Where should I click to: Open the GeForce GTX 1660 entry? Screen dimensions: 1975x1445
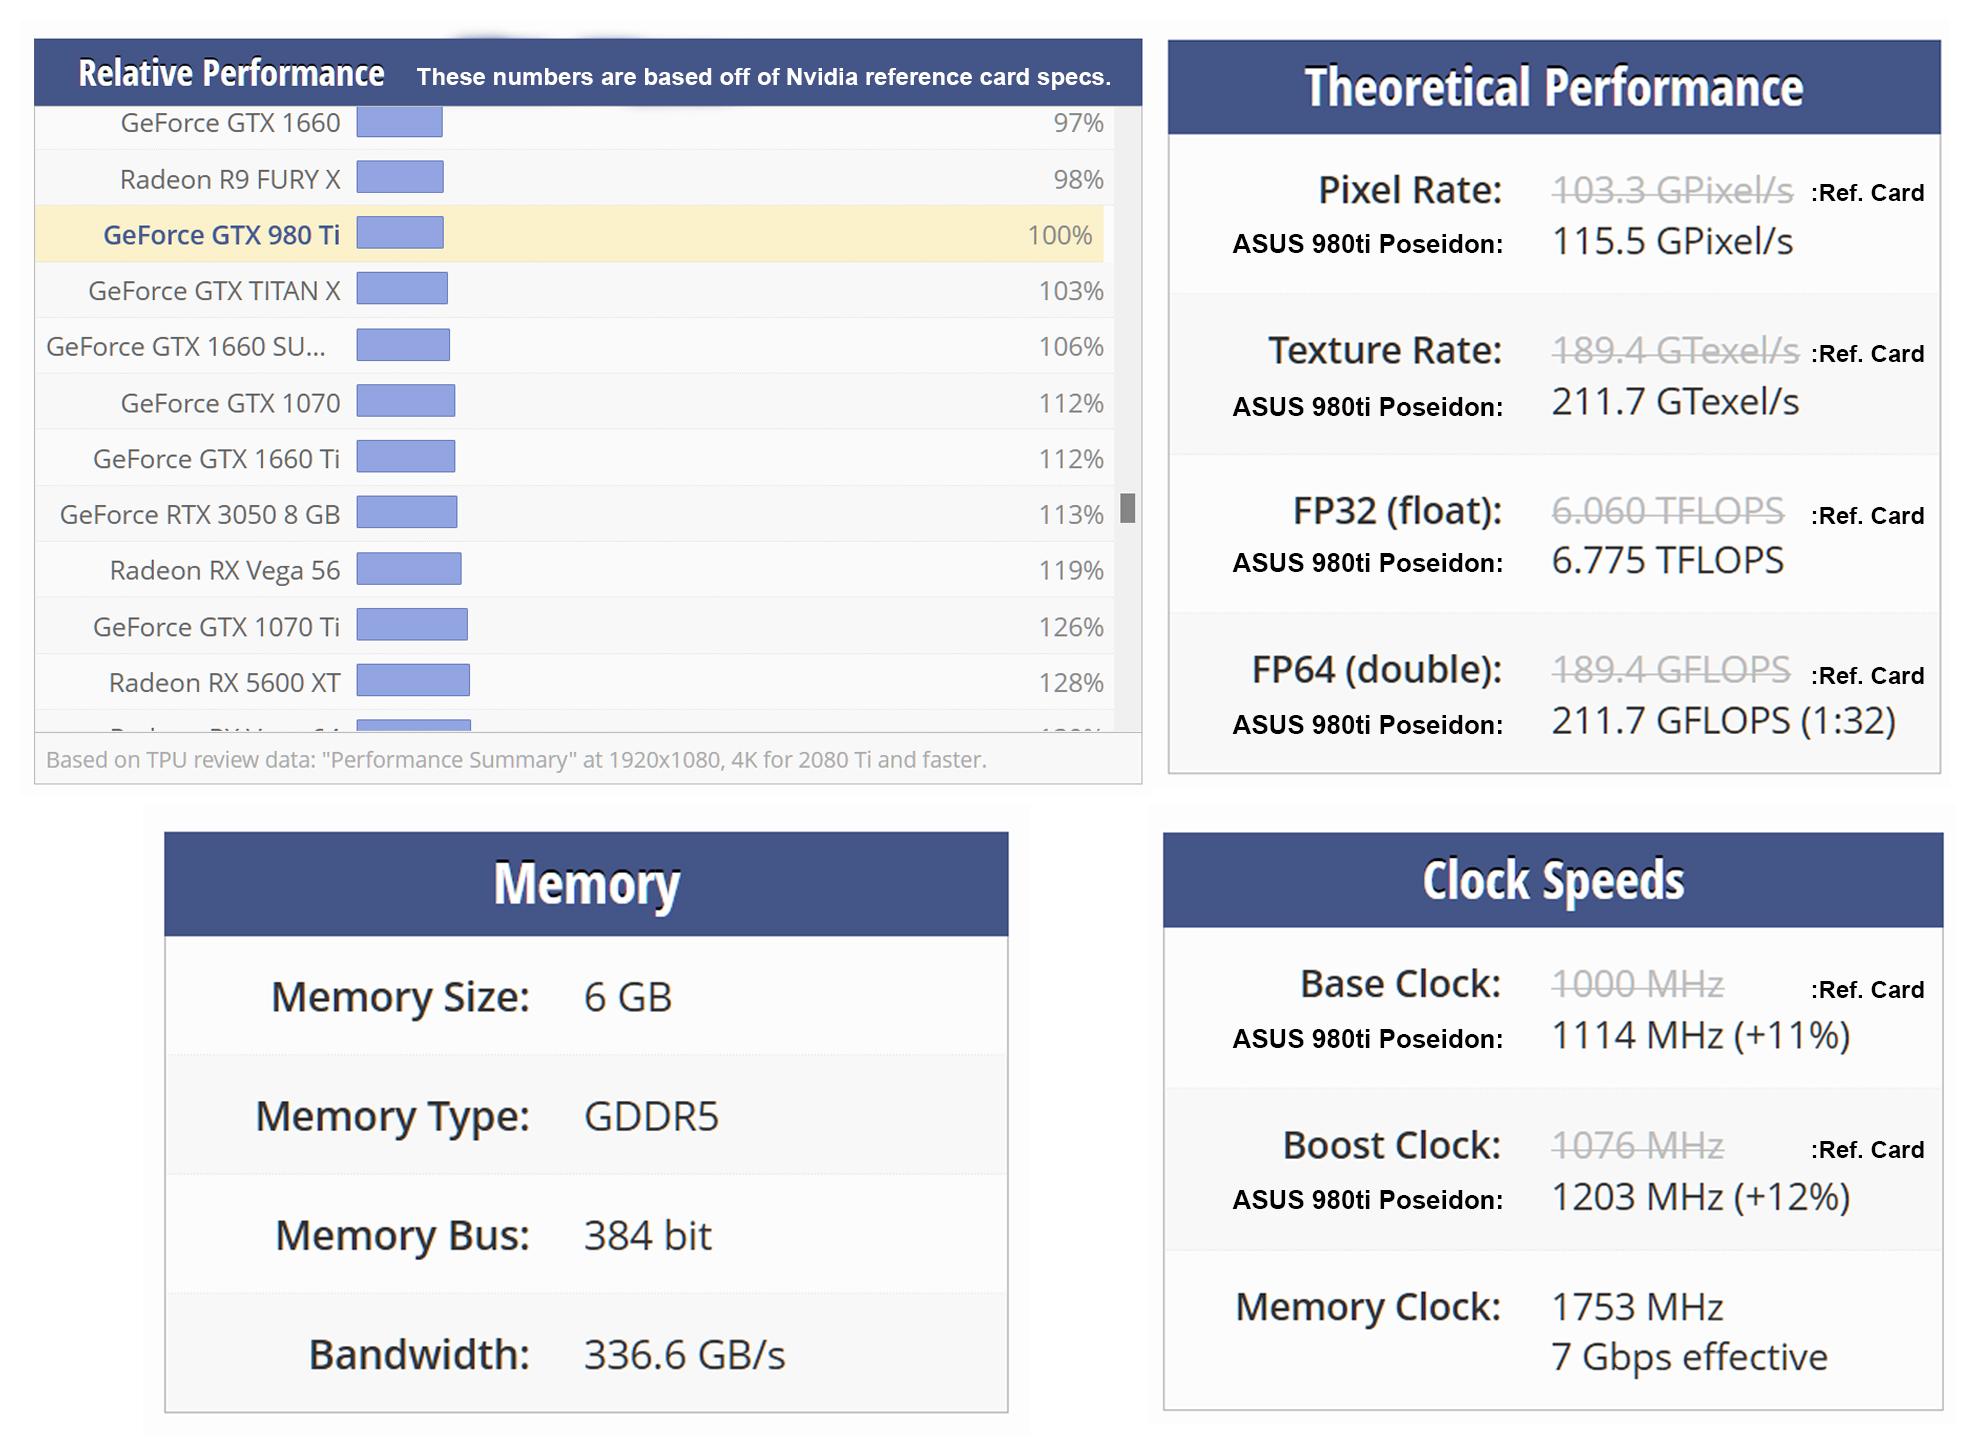(x=230, y=123)
